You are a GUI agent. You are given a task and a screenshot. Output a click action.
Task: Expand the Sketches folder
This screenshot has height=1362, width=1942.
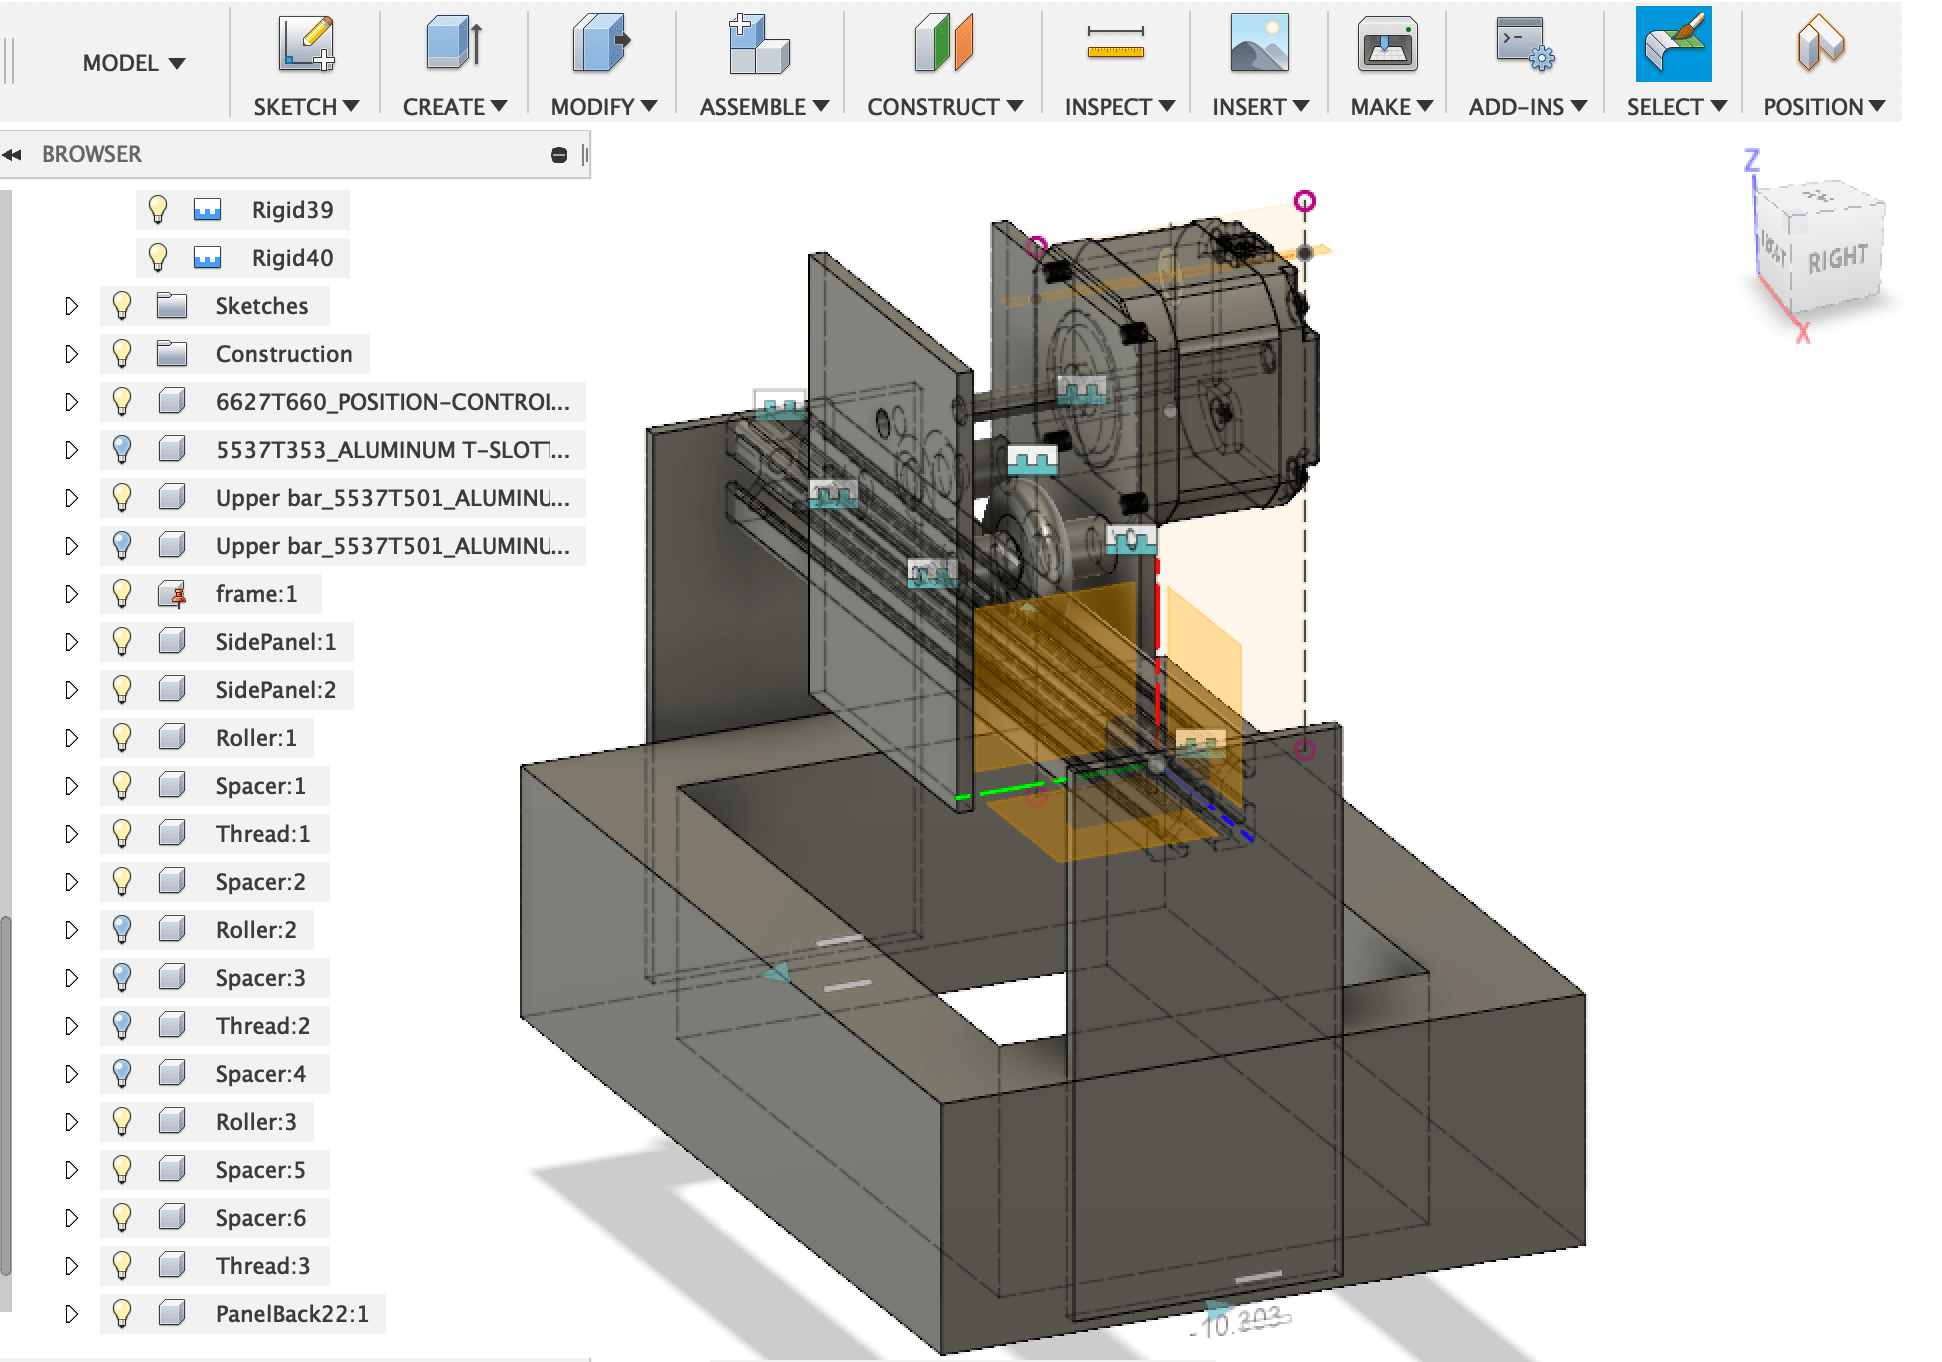pos(71,306)
